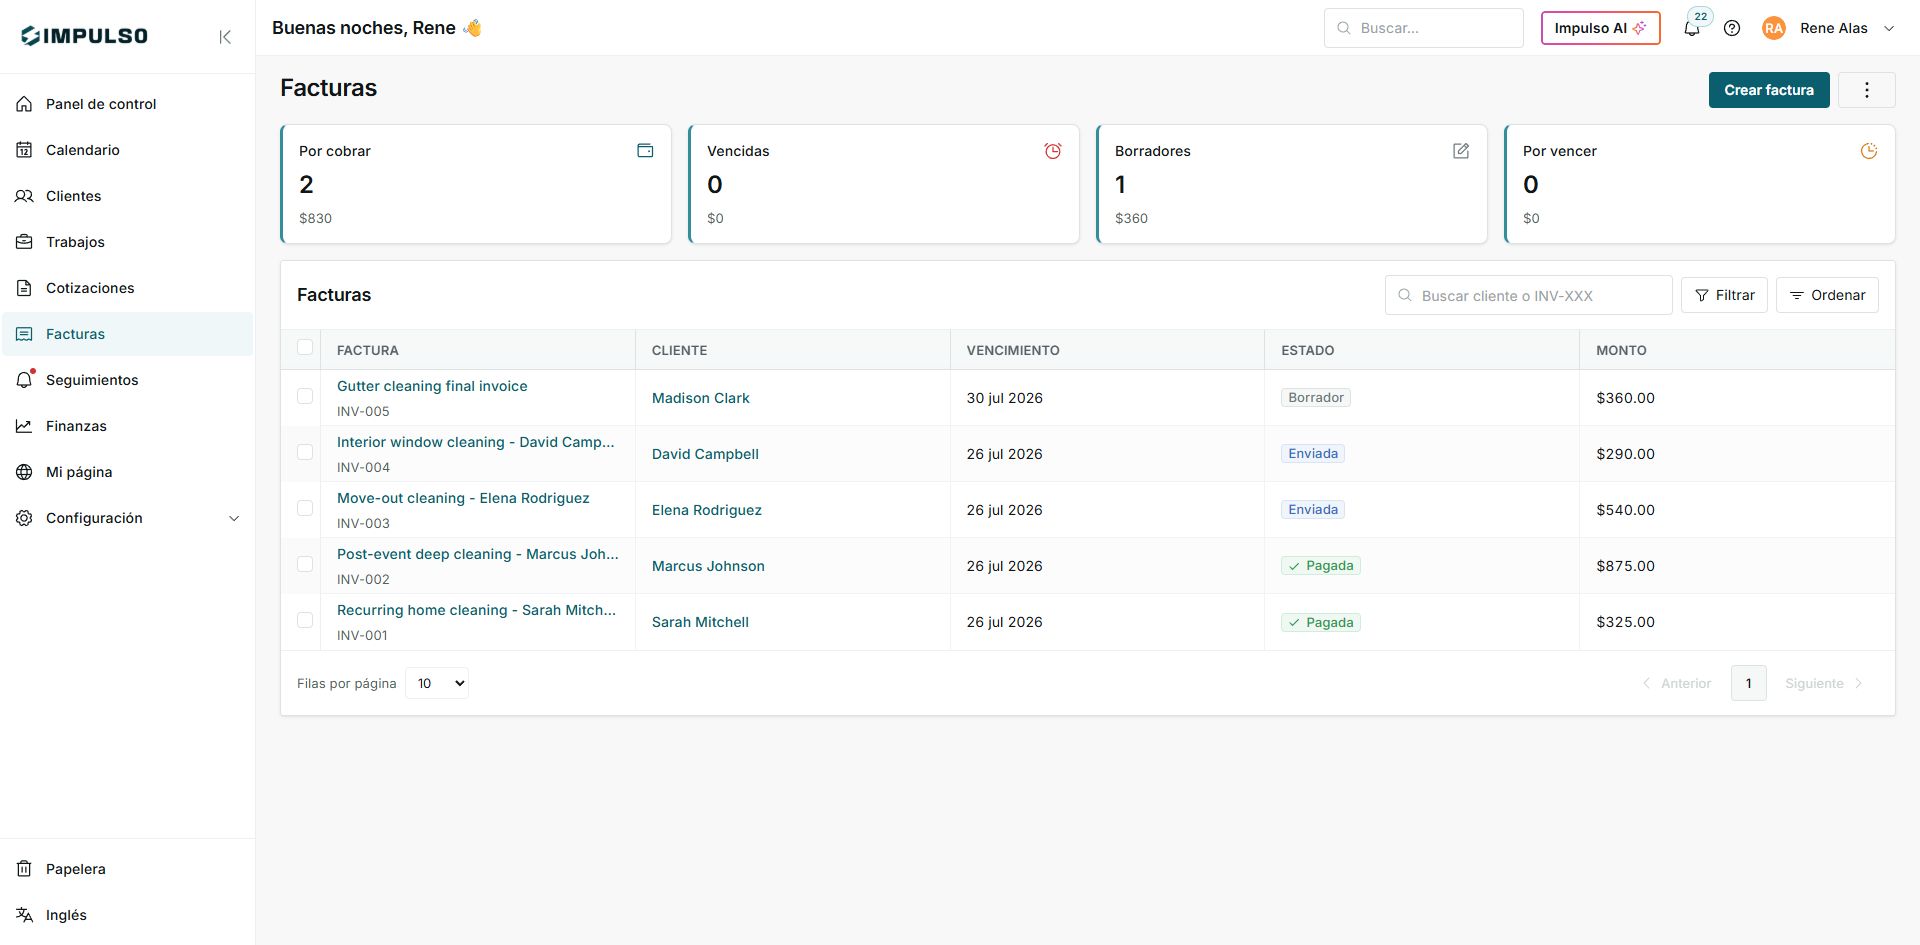Open Finanzas from the sidebar

pyautogui.click(x=128, y=426)
